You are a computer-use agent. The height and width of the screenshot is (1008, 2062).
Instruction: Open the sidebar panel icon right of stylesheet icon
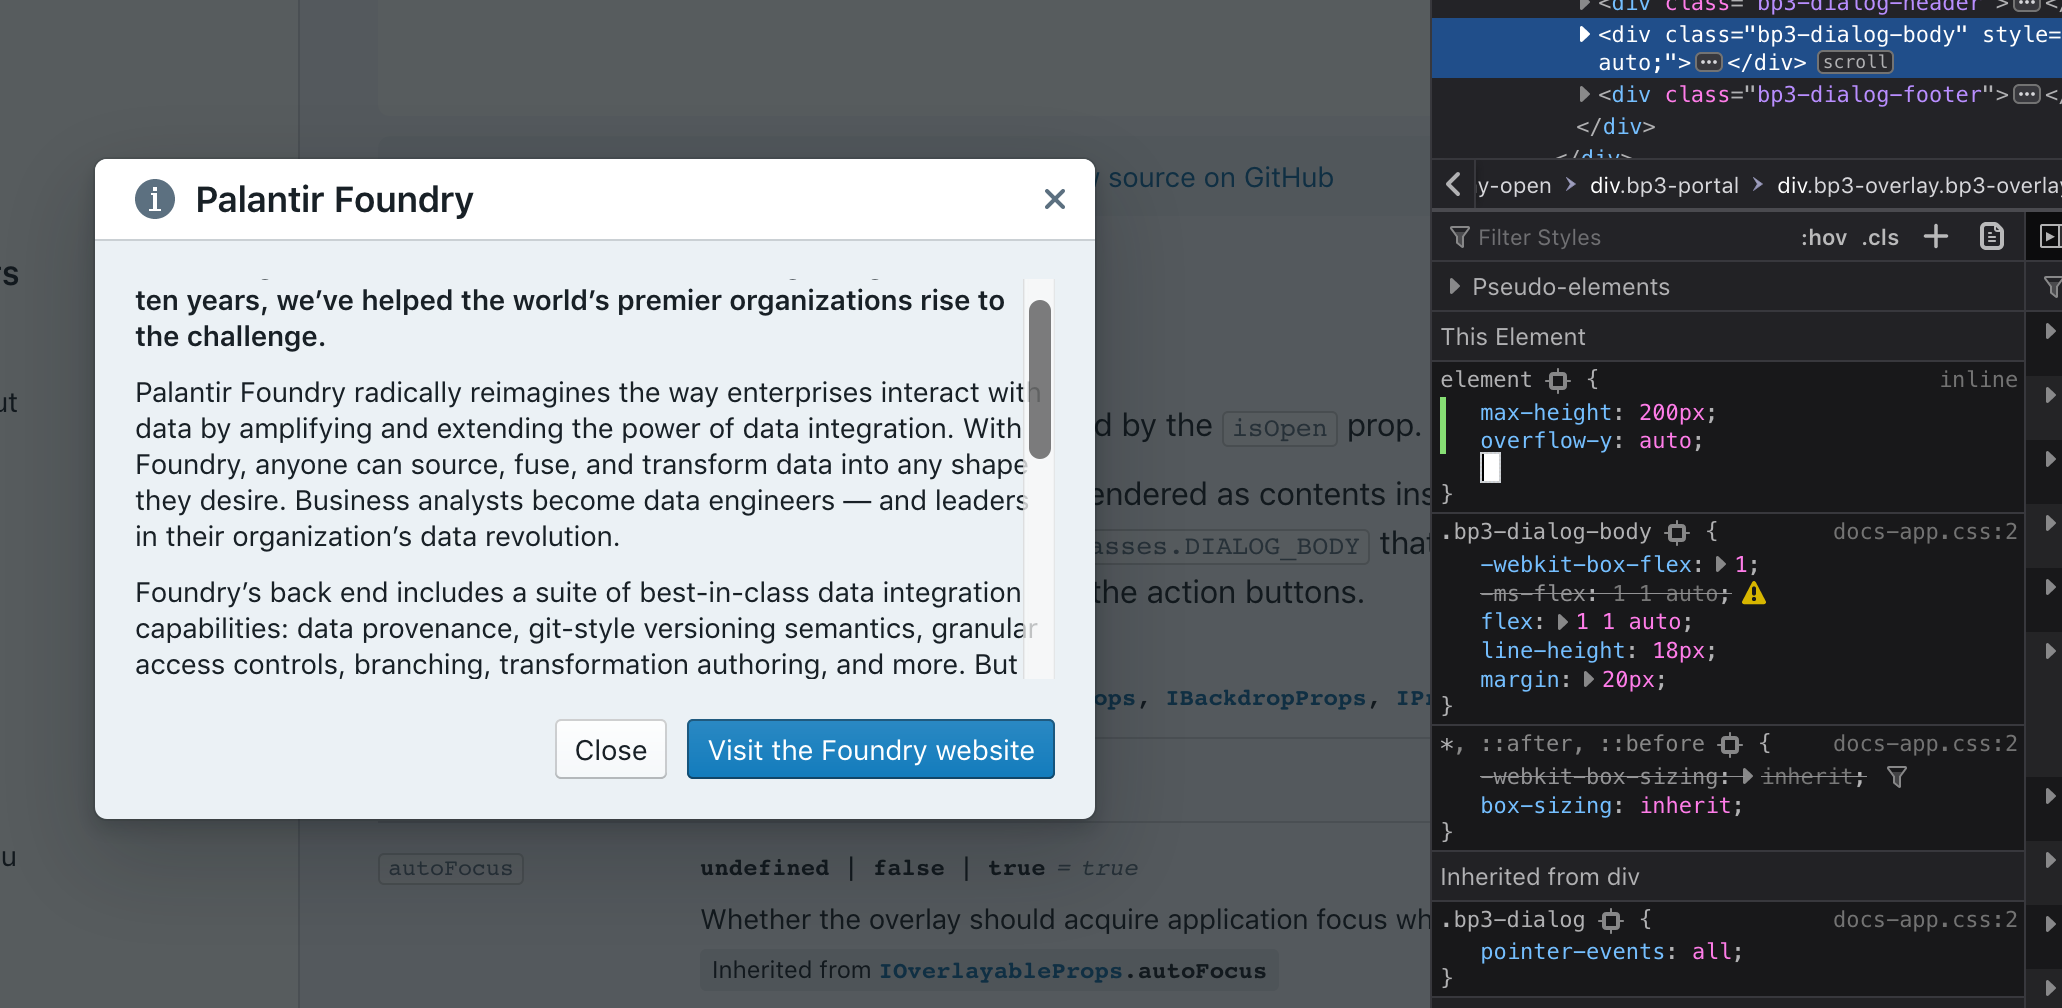point(2051,236)
